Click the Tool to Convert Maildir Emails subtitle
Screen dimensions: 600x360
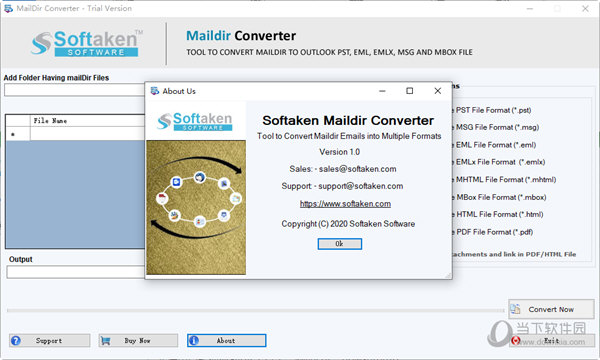[x=349, y=136]
